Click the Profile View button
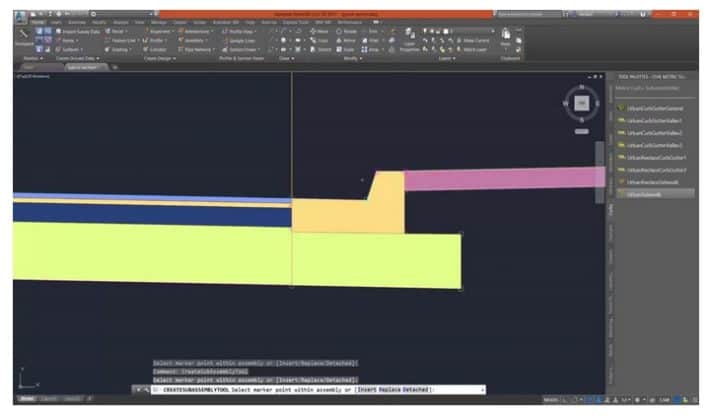709x420 pixels. click(239, 32)
